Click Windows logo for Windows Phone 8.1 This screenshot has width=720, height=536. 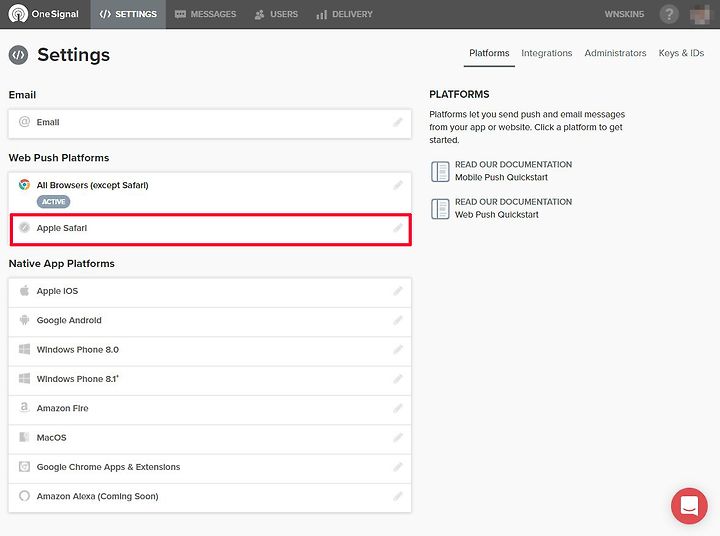tap(24, 378)
